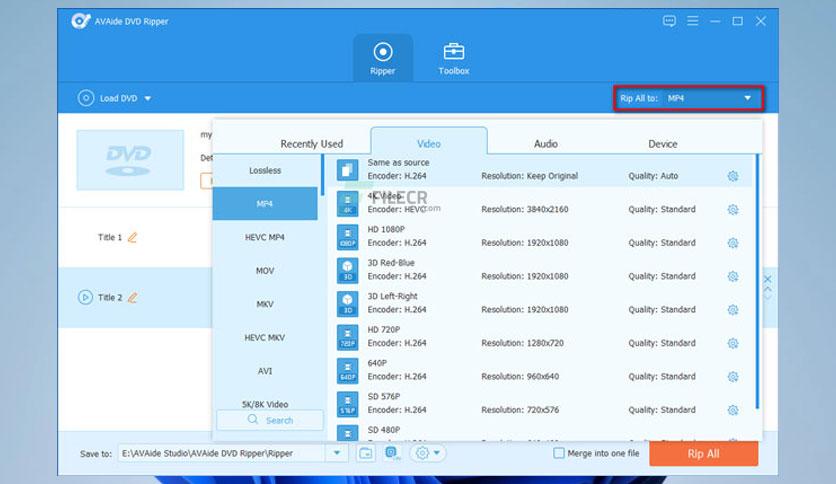Open the bottom settings gear dropdown

(428, 453)
